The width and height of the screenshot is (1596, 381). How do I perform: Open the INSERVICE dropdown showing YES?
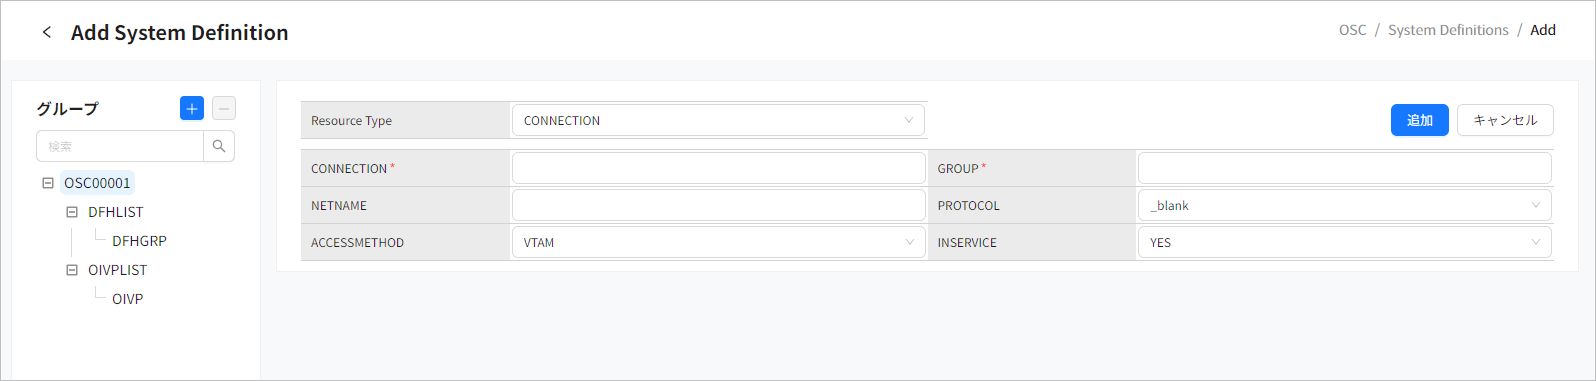pos(1344,242)
